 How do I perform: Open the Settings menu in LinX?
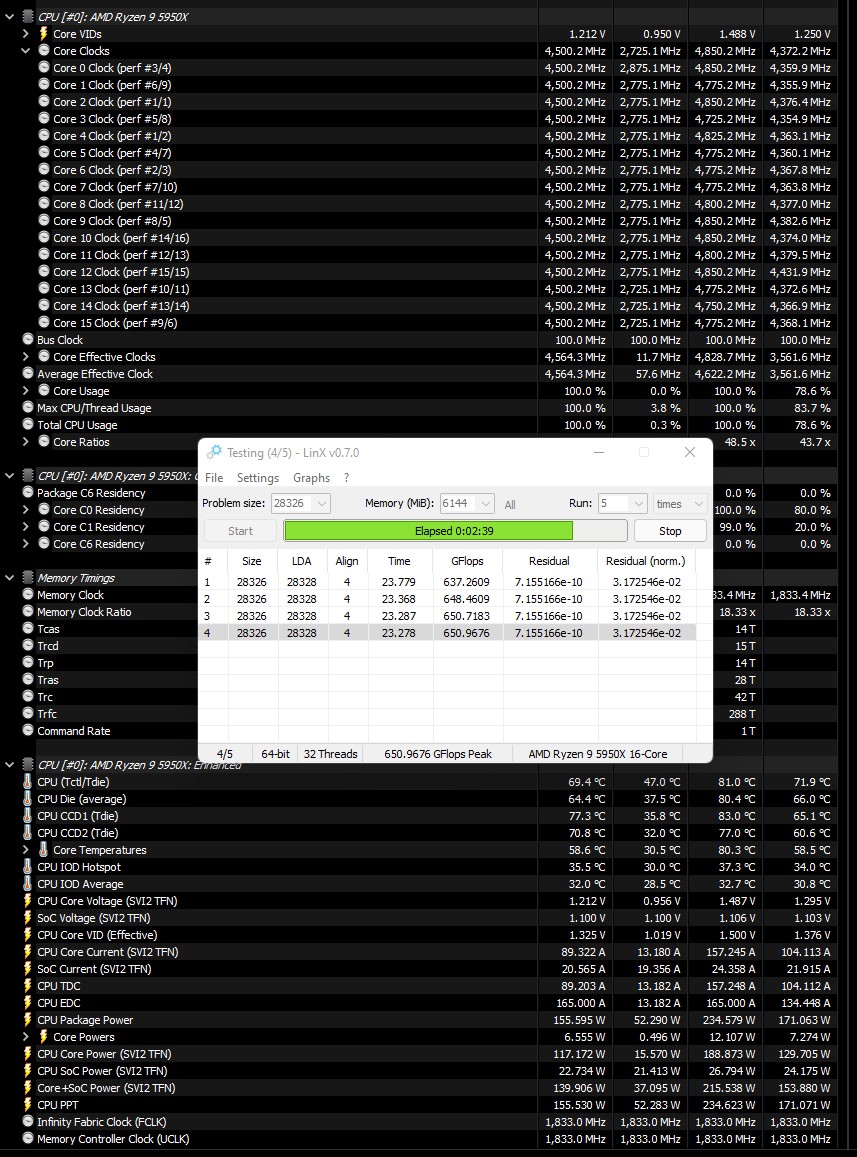point(258,477)
